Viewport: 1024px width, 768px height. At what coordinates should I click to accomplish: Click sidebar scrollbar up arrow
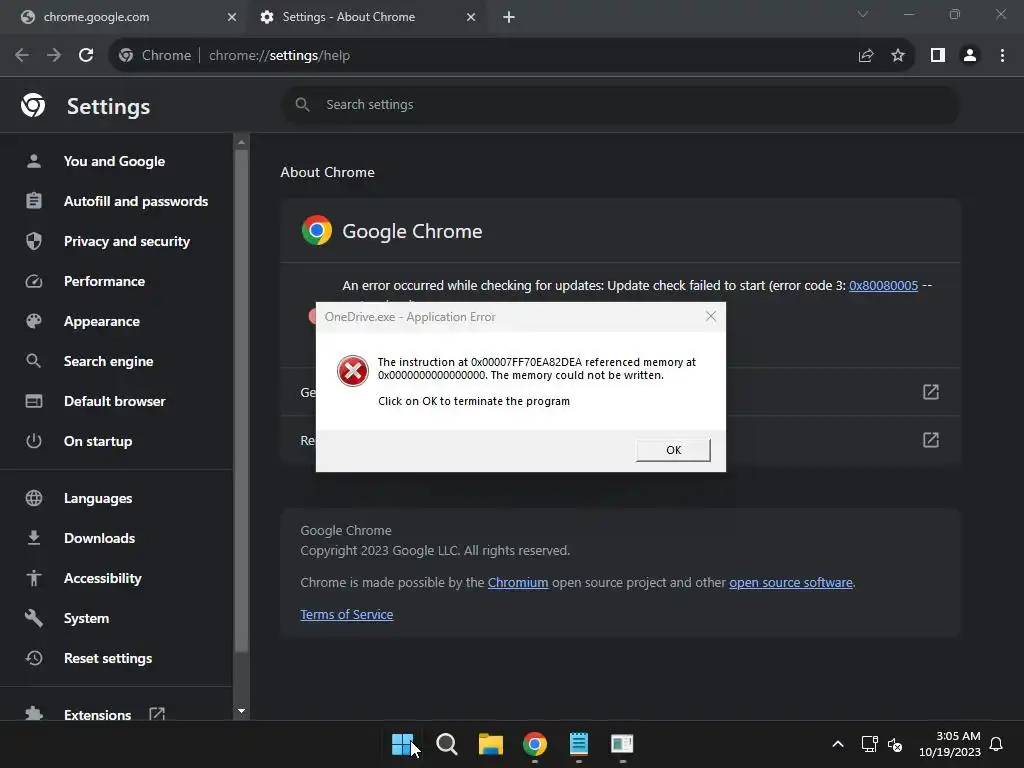(241, 142)
